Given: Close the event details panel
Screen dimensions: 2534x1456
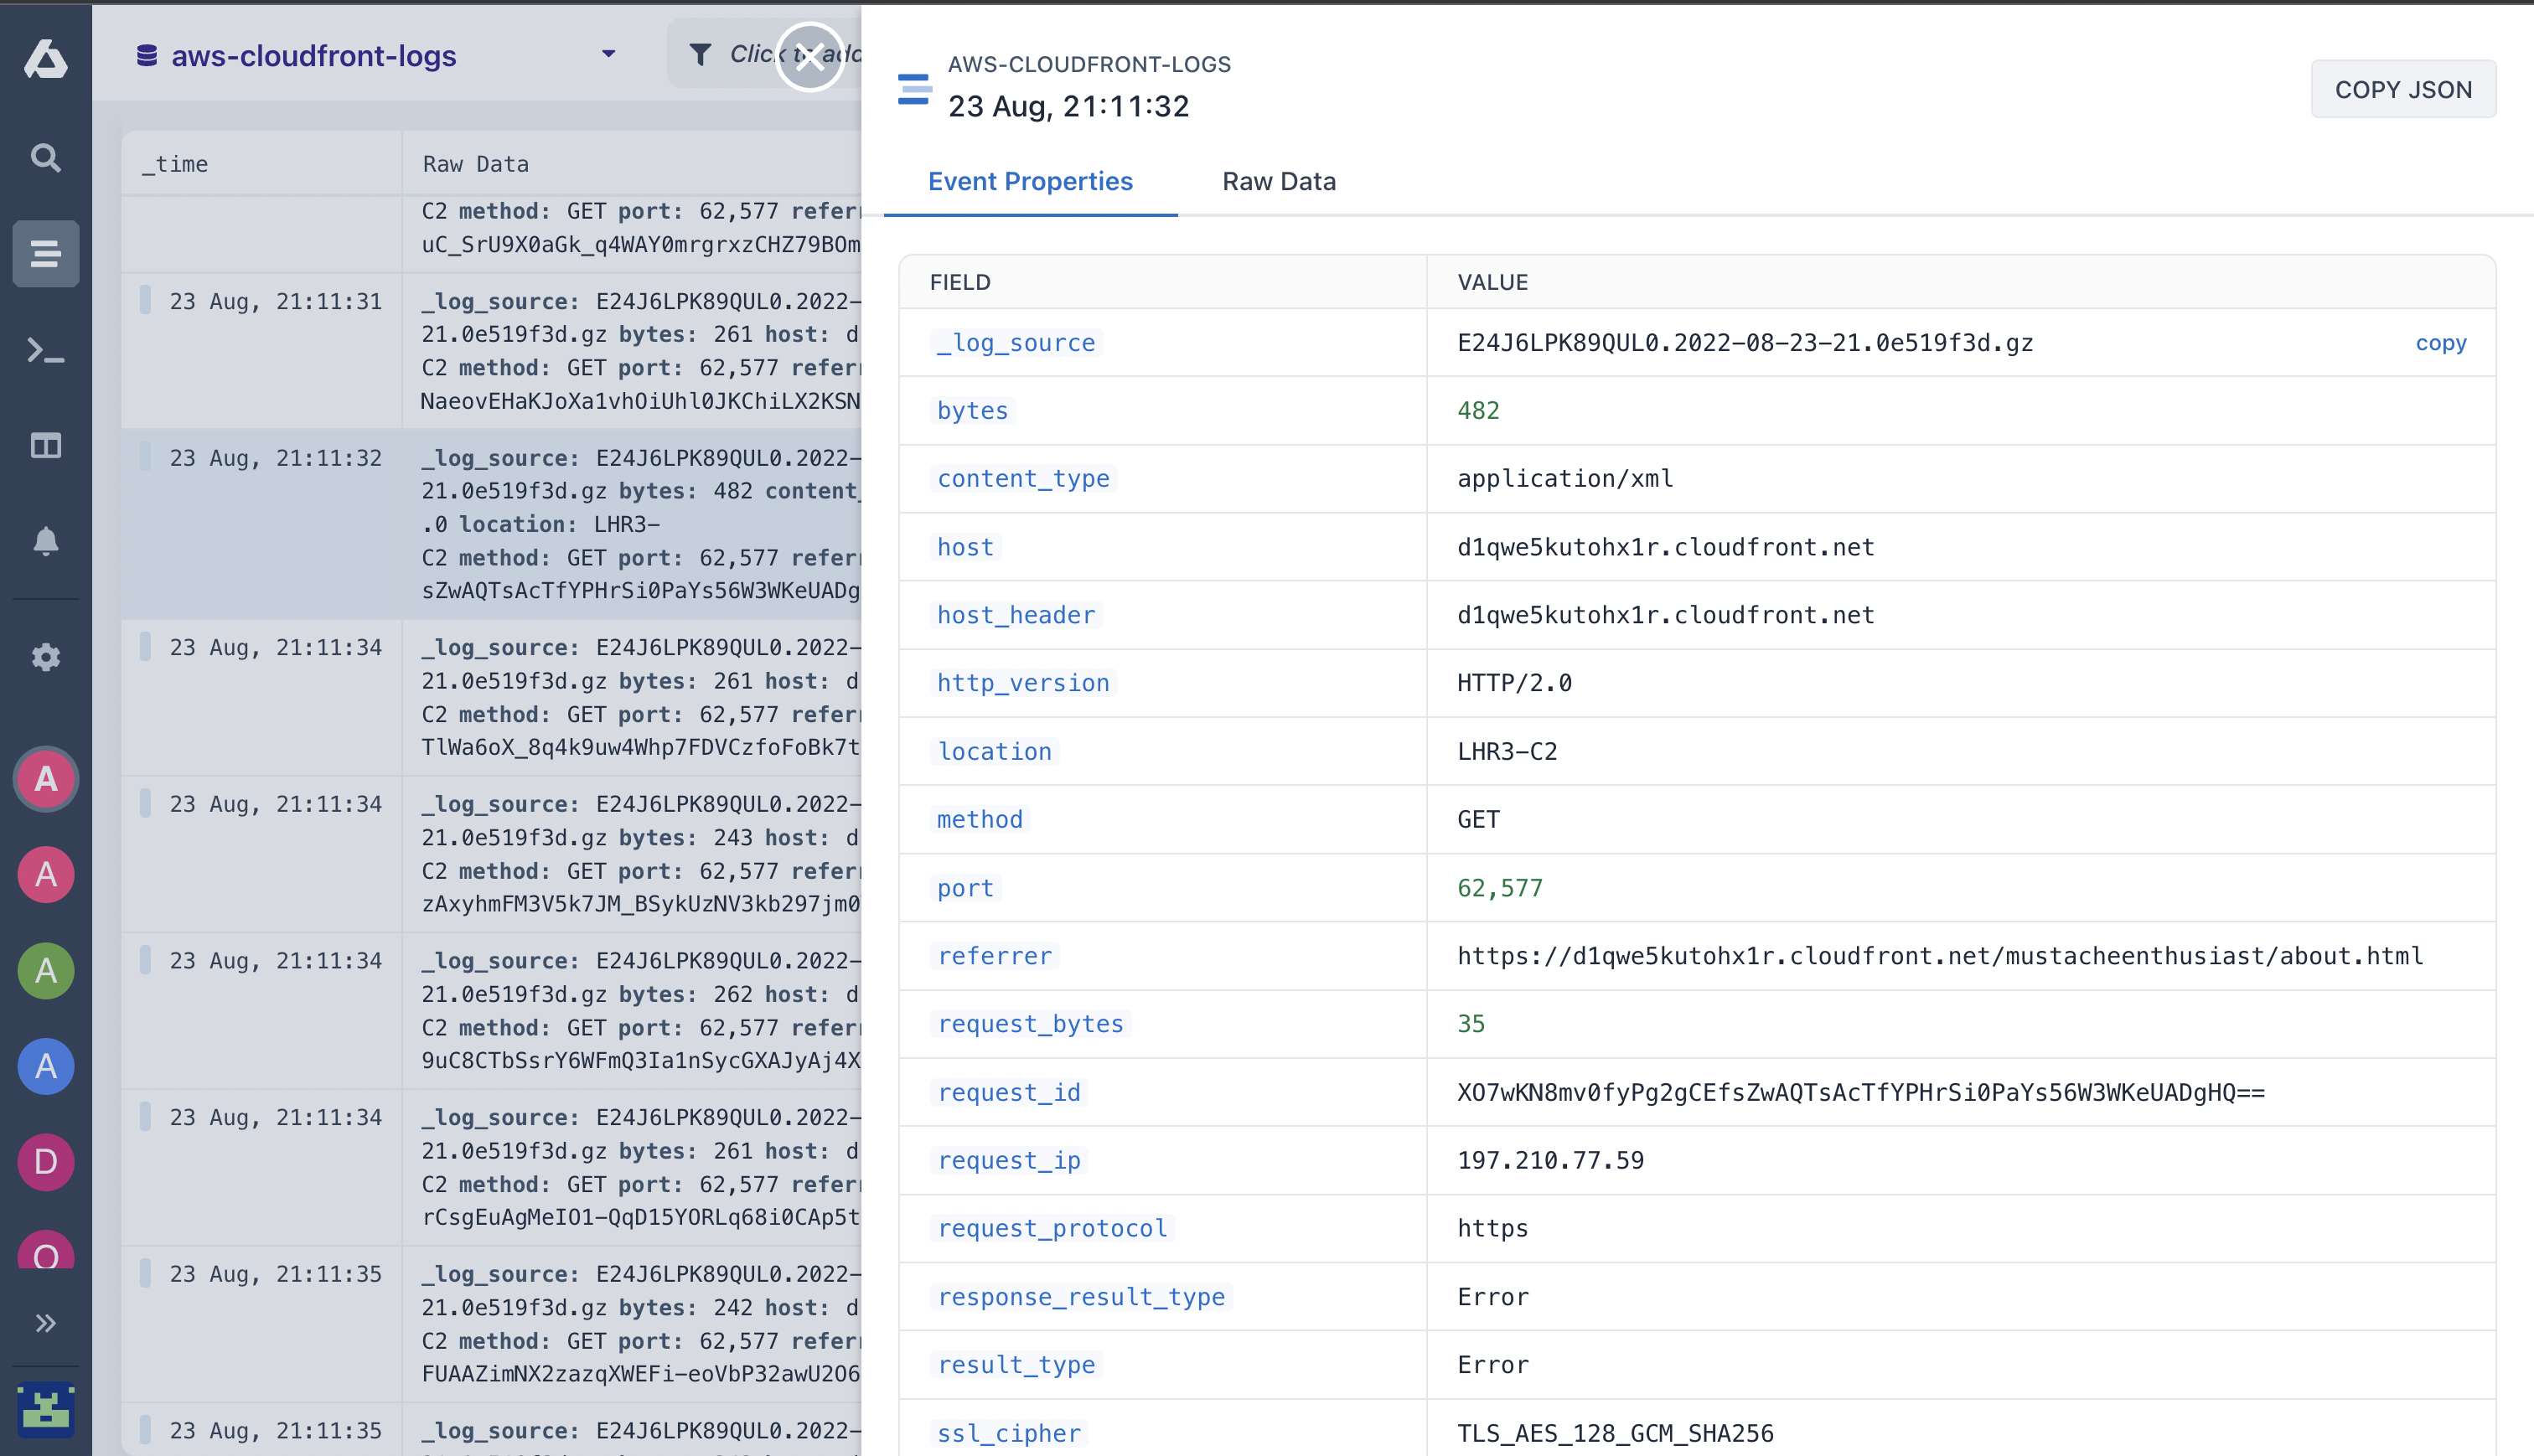Looking at the screenshot, I should click(x=810, y=56).
